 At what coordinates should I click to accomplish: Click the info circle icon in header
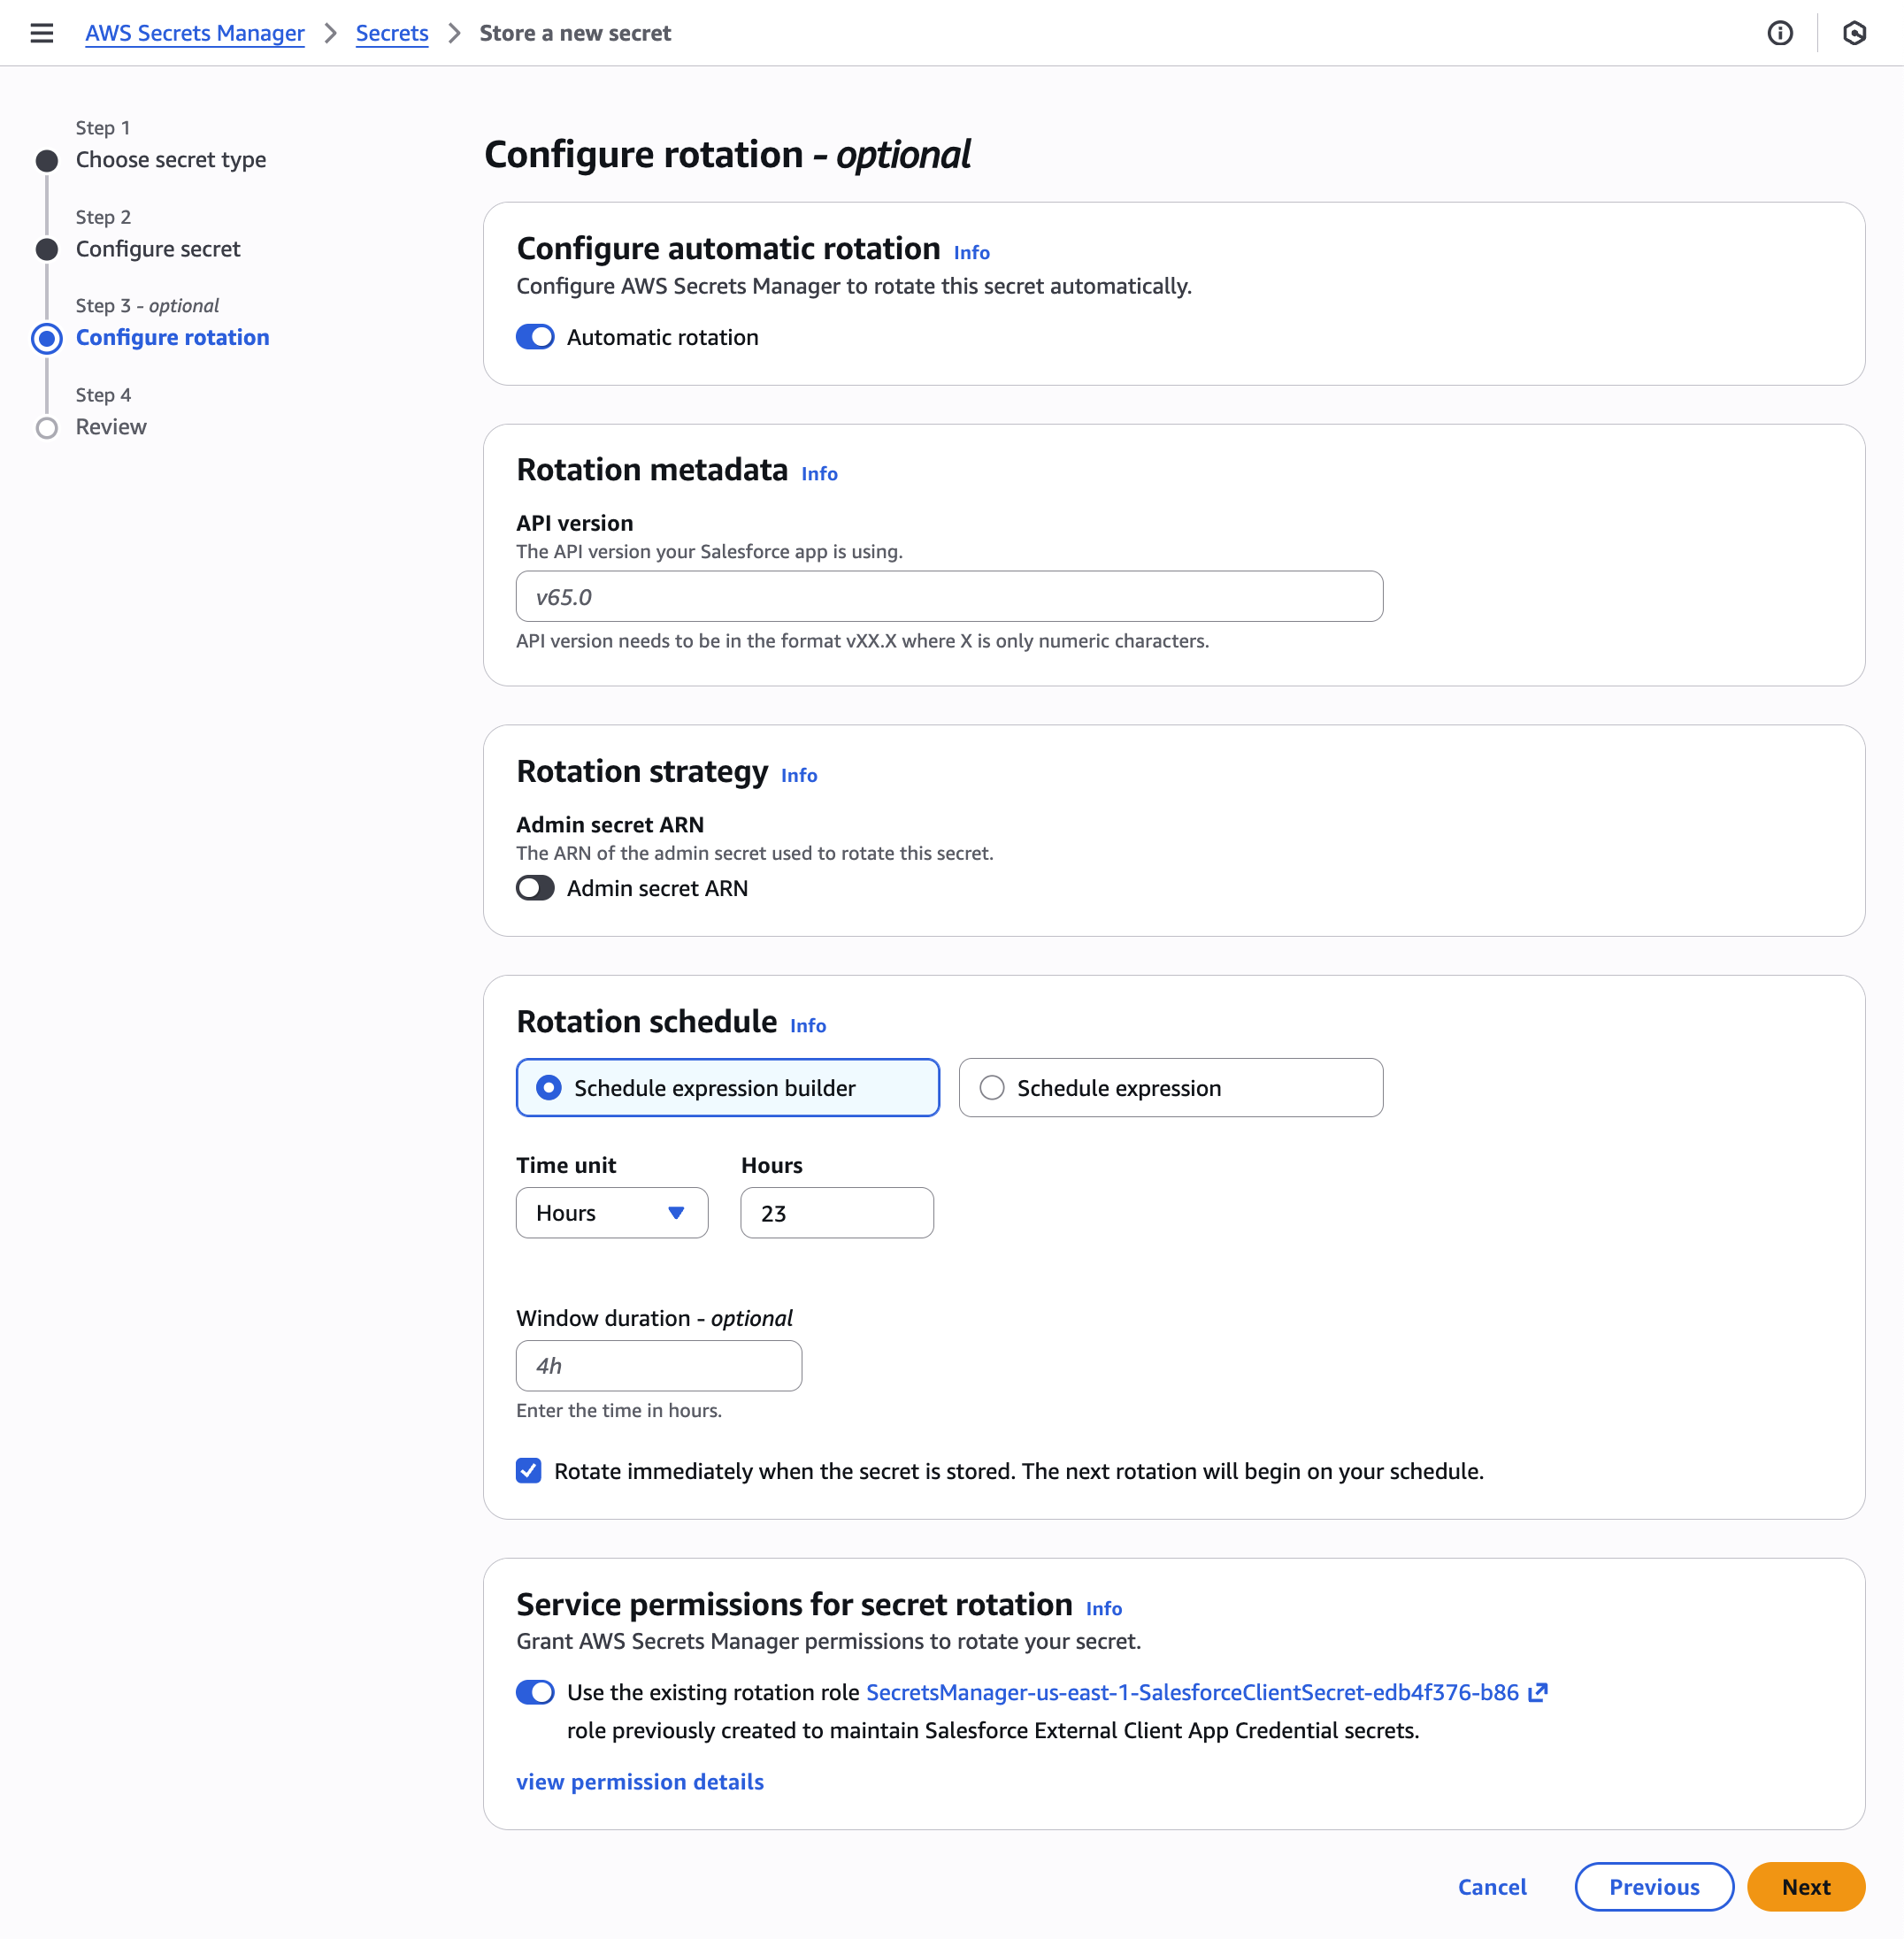pos(1779,33)
